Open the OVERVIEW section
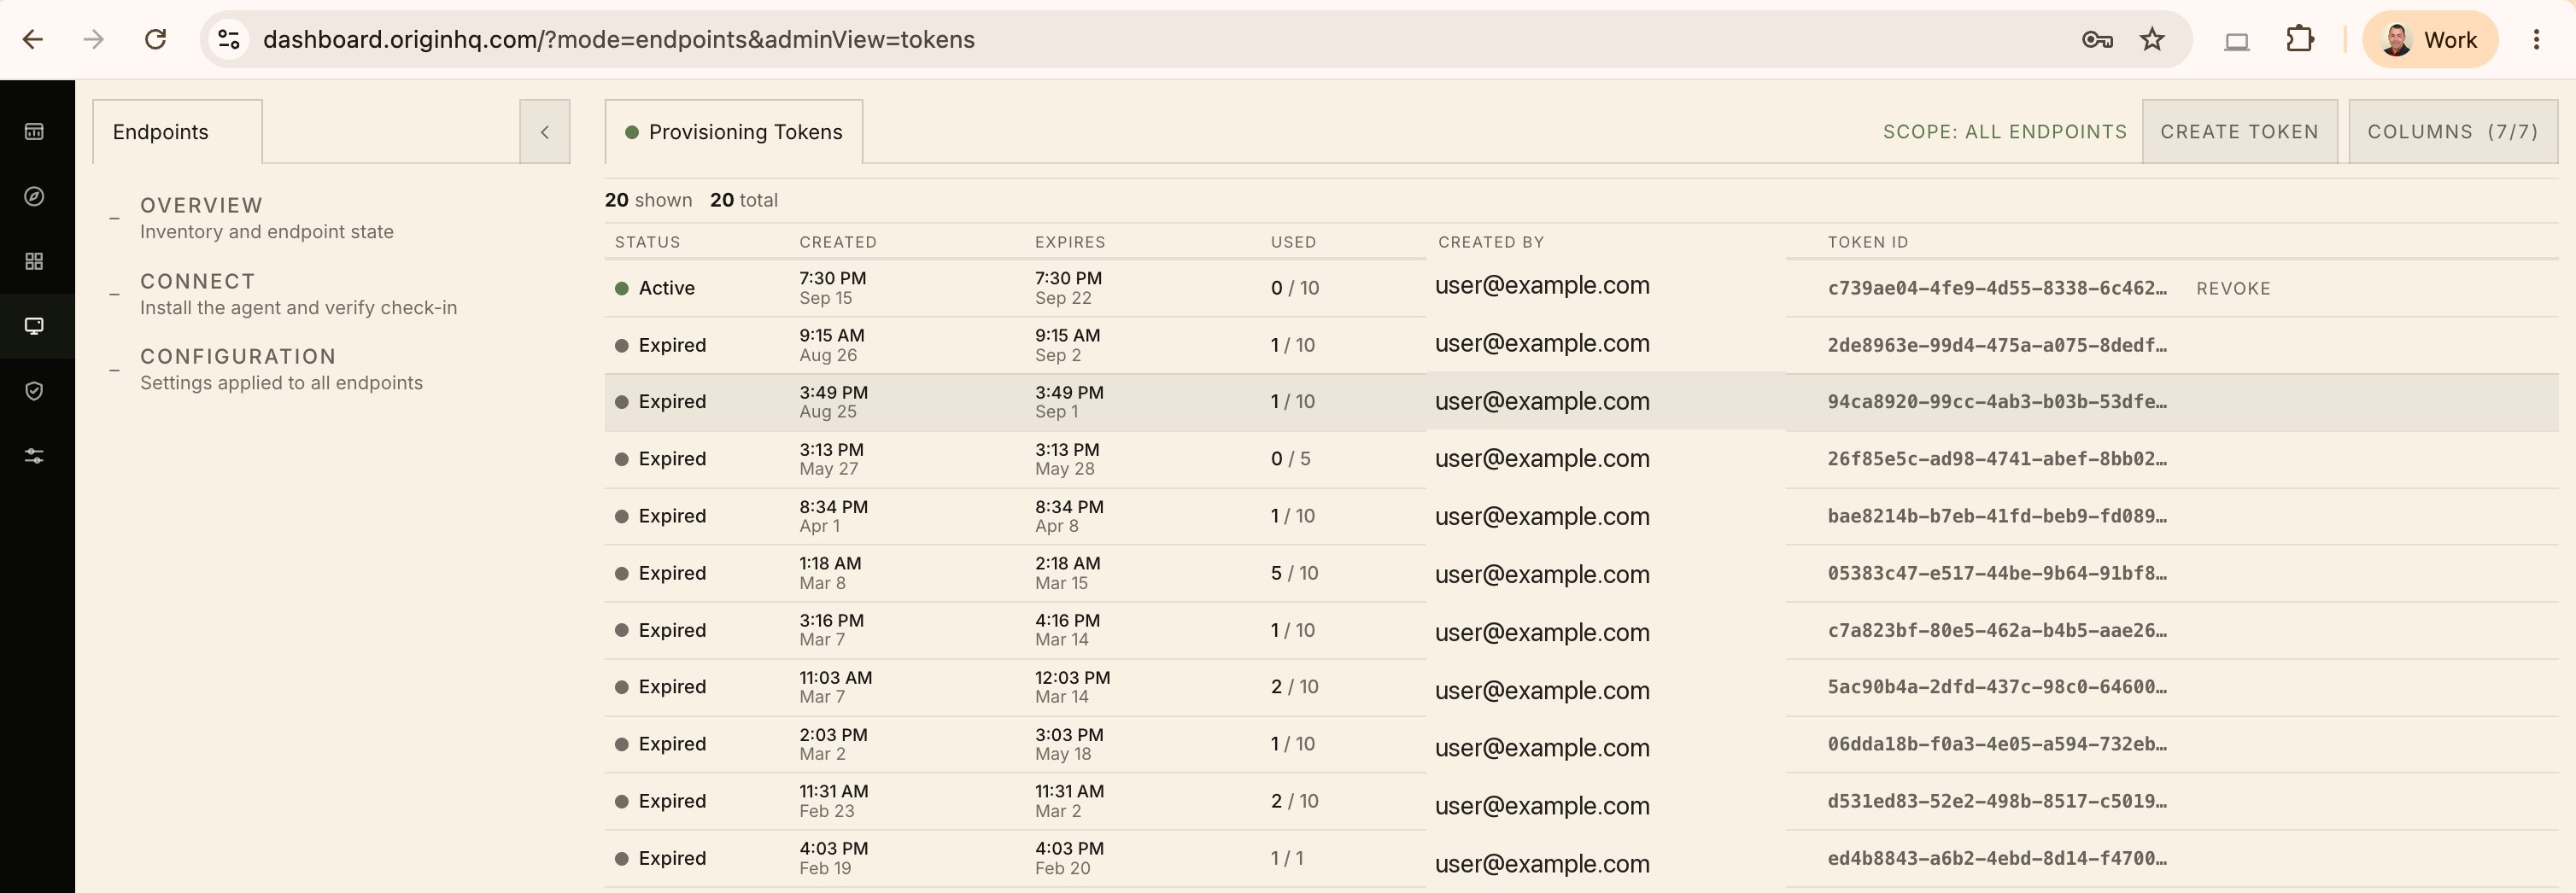The height and width of the screenshot is (893, 2576). click(266, 217)
